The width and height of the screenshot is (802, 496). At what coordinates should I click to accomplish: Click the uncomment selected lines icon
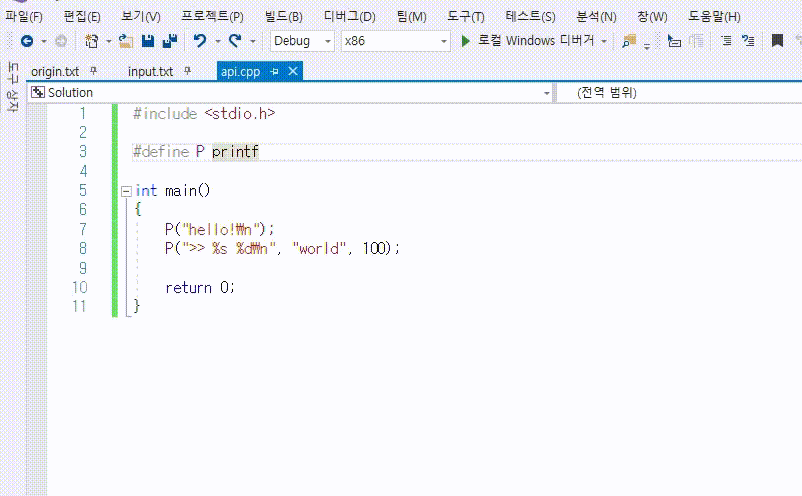(x=748, y=41)
